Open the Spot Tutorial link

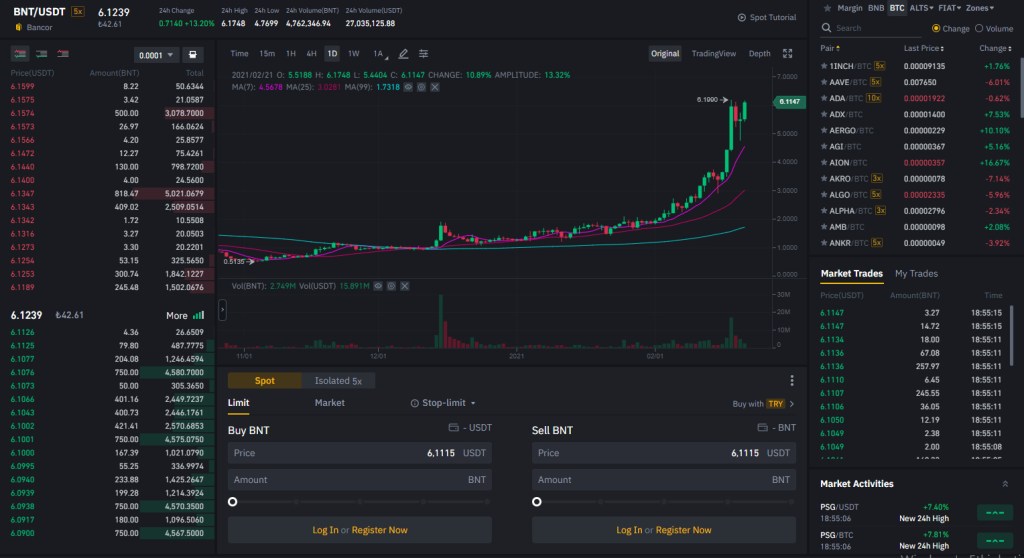tap(767, 18)
